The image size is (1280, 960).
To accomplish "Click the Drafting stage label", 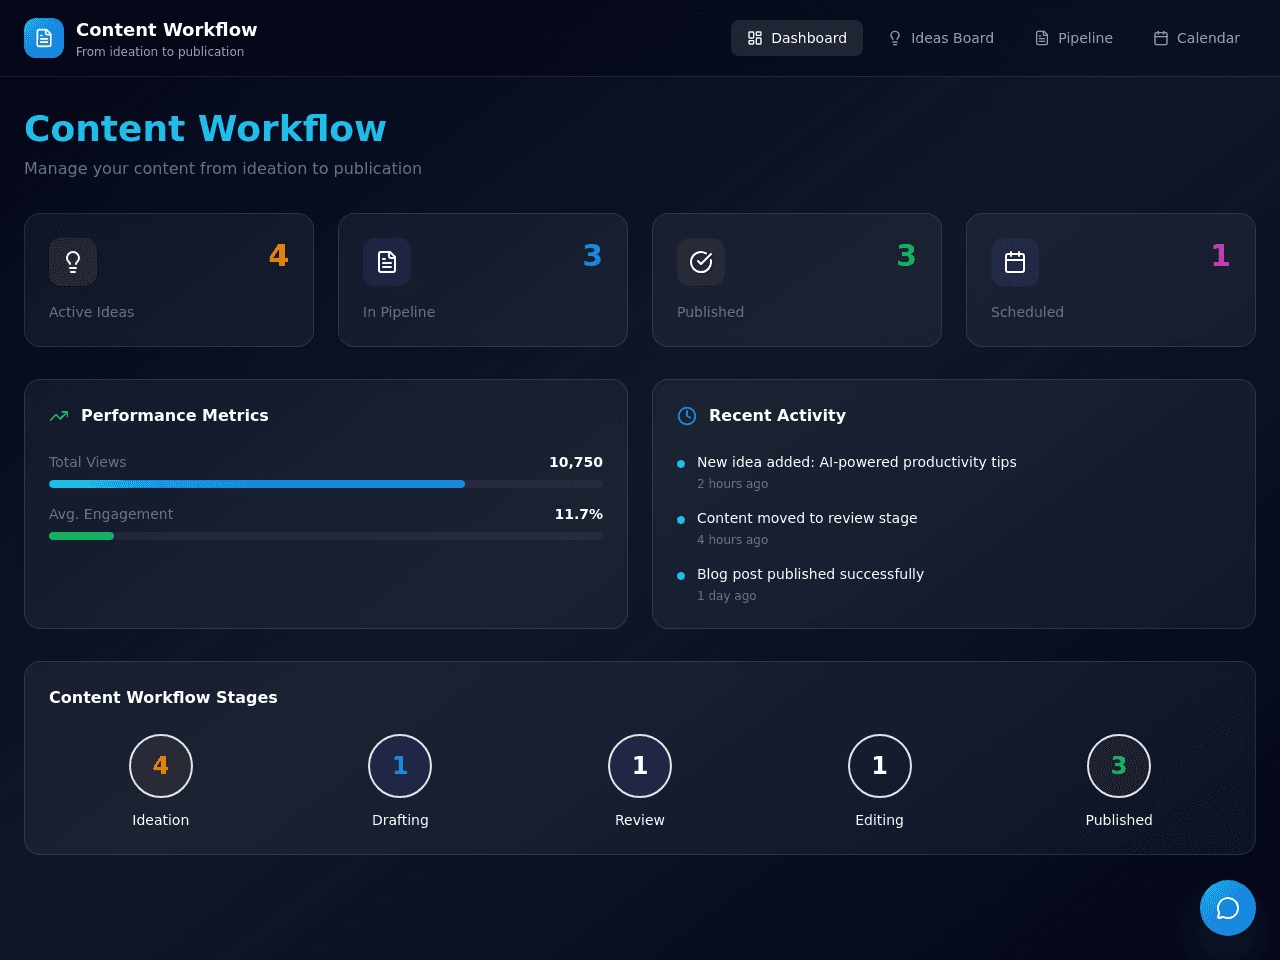I will point(400,820).
